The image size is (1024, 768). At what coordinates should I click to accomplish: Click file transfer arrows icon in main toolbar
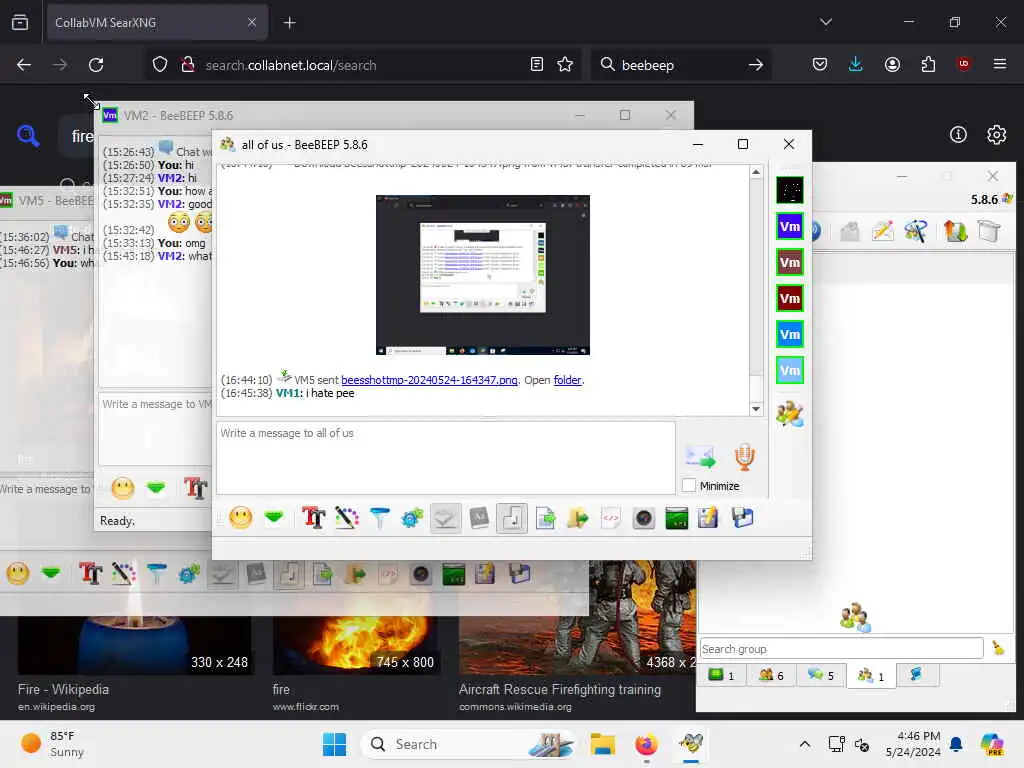pos(955,231)
